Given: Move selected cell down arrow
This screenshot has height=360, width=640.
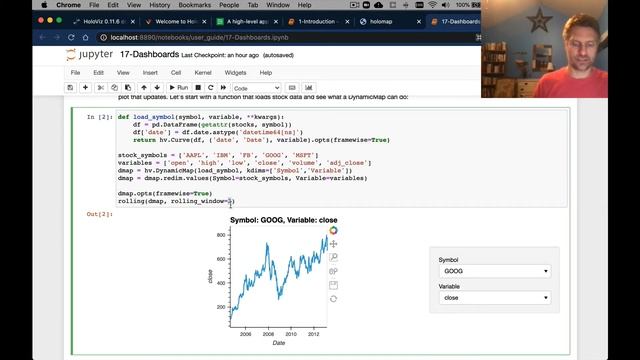Looking at the screenshot, I should [157, 88].
